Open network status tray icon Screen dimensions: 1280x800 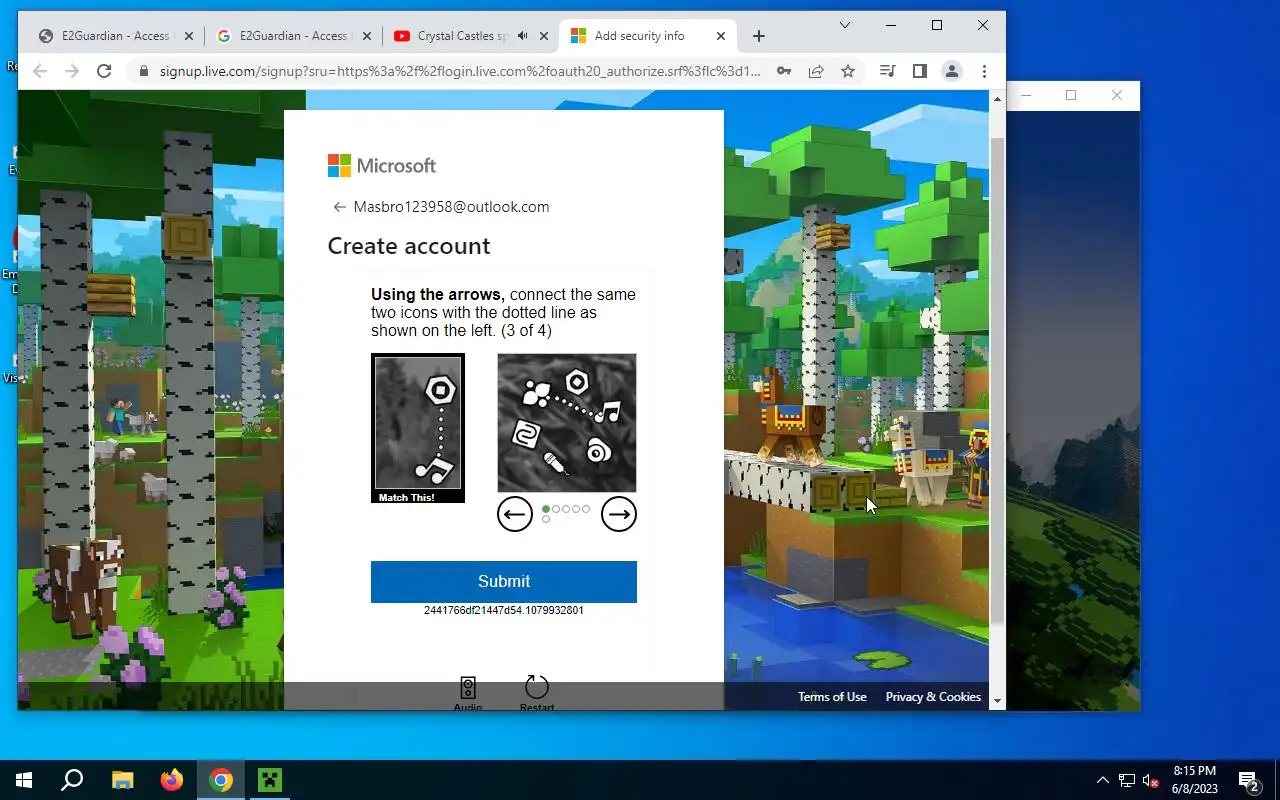pyautogui.click(x=1127, y=780)
